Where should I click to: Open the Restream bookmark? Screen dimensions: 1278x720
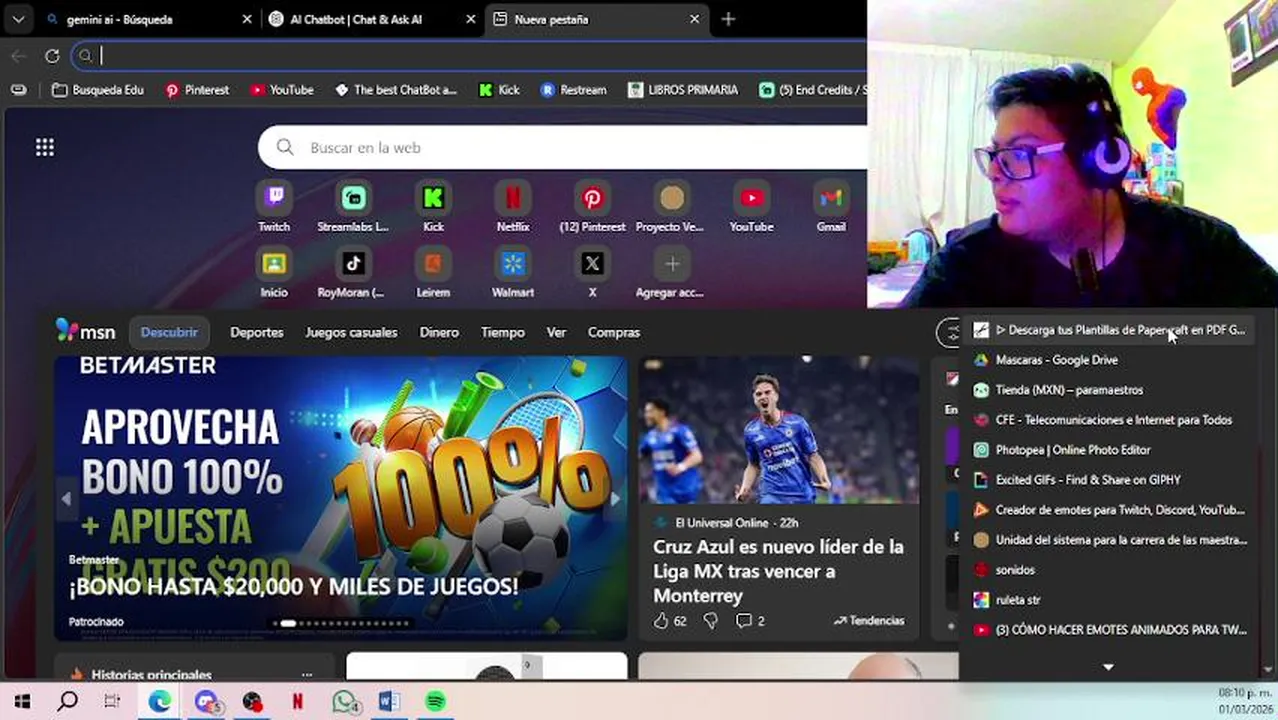click(x=574, y=90)
